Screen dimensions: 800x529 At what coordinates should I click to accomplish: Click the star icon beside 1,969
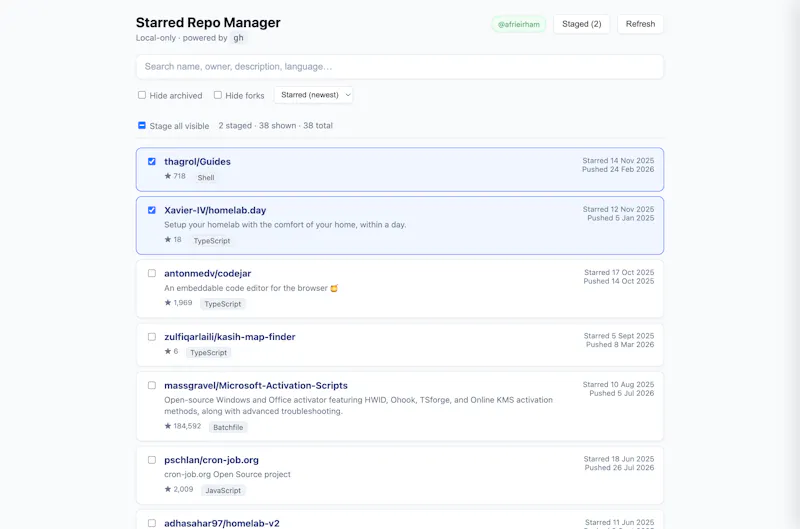(167, 303)
